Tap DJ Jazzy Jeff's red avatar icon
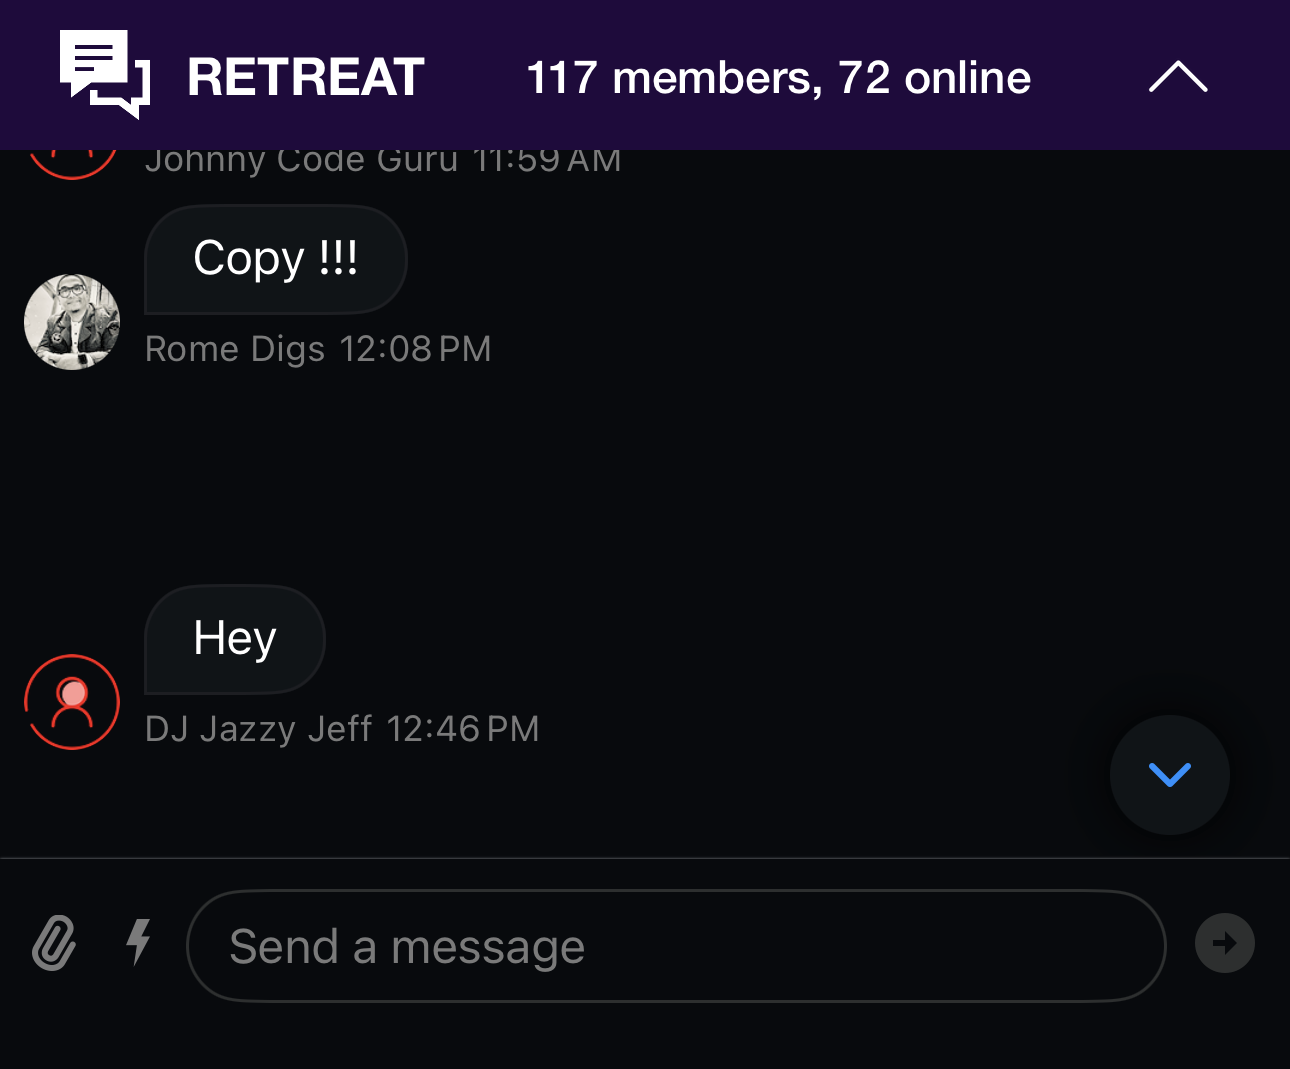1290x1069 pixels. [72, 702]
